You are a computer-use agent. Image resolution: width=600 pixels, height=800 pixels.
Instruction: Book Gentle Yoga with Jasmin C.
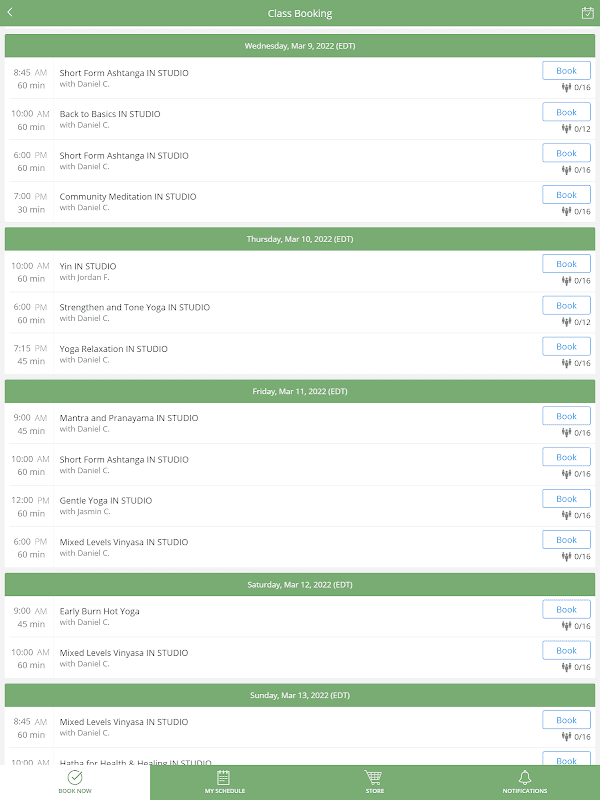[566, 499]
